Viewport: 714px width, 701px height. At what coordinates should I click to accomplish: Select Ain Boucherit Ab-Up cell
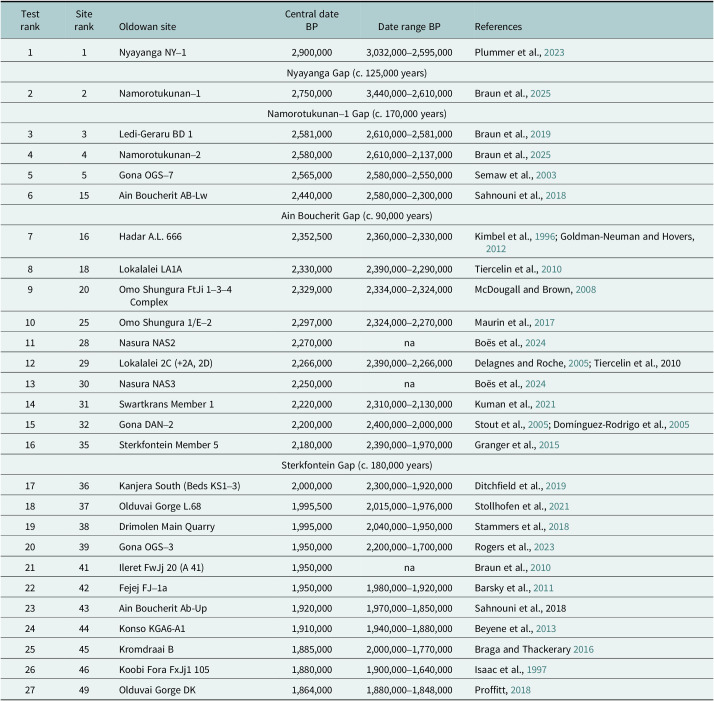[x=163, y=608]
